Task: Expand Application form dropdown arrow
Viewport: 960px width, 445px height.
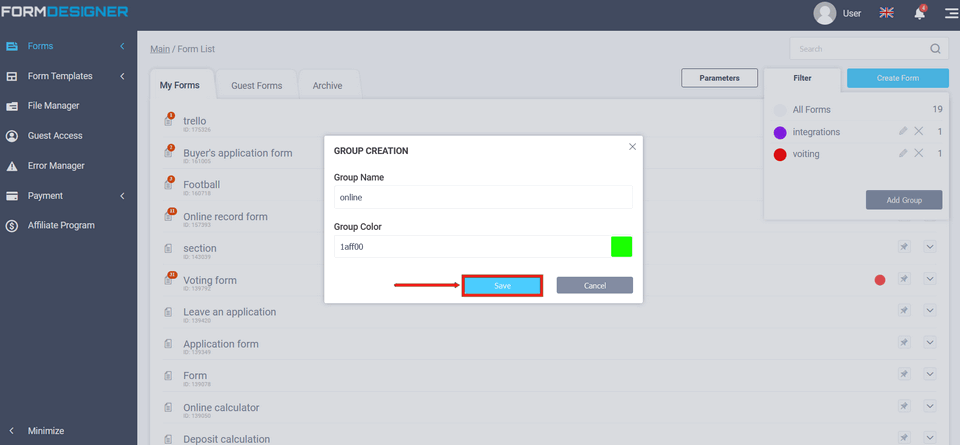Action: (x=929, y=342)
